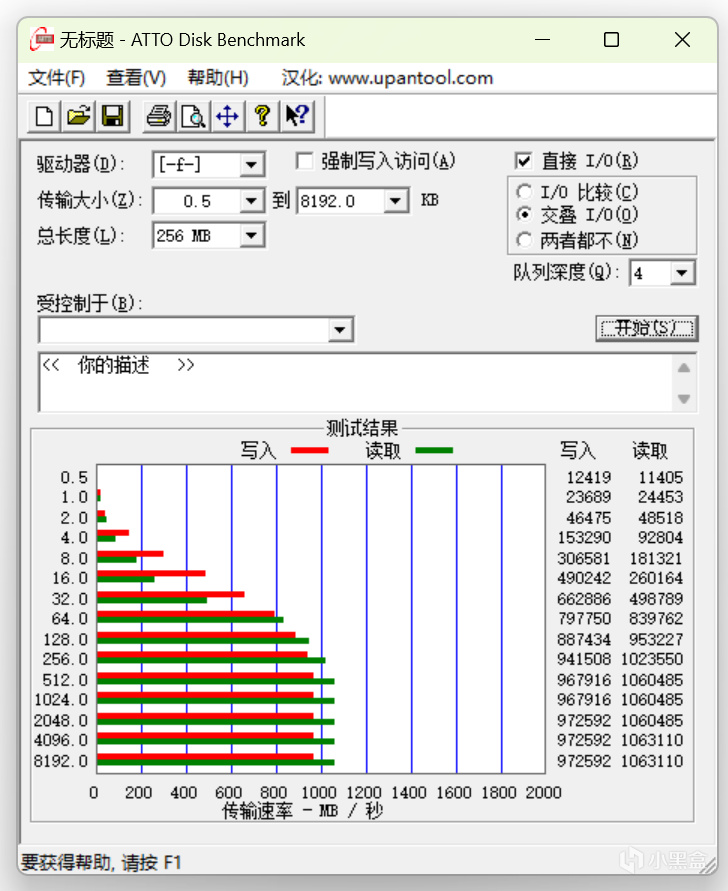Image resolution: width=728 pixels, height=891 pixels.
Task: Select the I/O 比较(C) radio button
Action: pos(524,191)
